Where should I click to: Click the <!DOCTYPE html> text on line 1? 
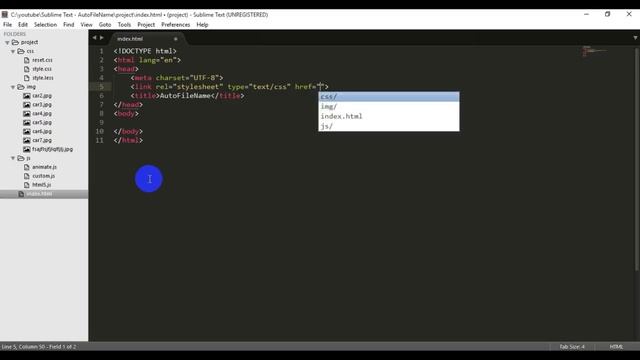(145, 51)
